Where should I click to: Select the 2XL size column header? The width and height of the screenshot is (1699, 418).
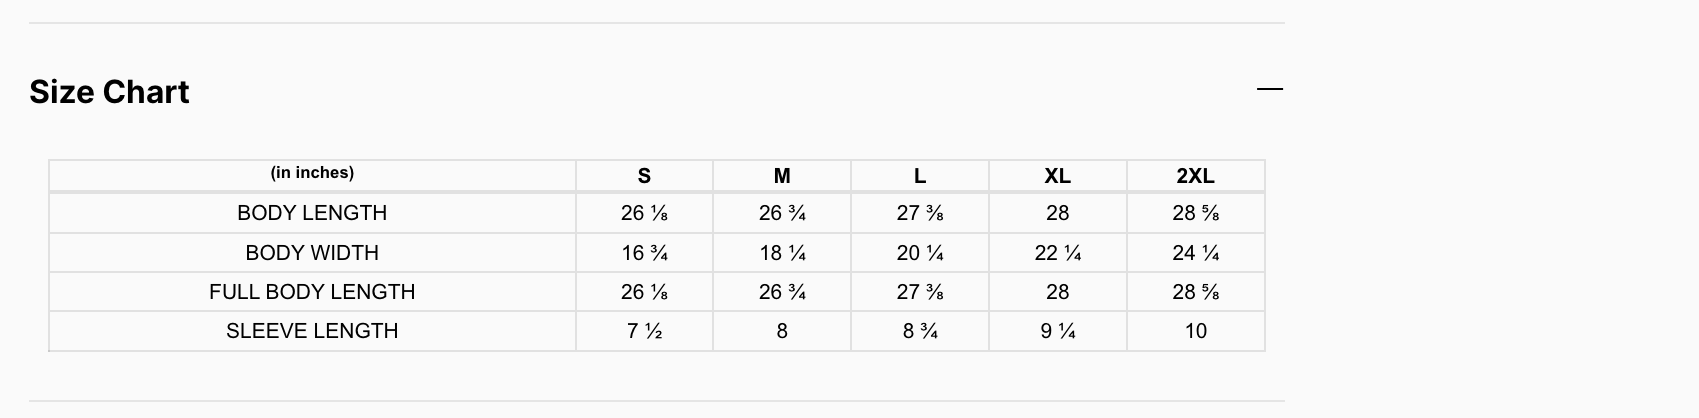pyautogui.click(x=1195, y=176)
